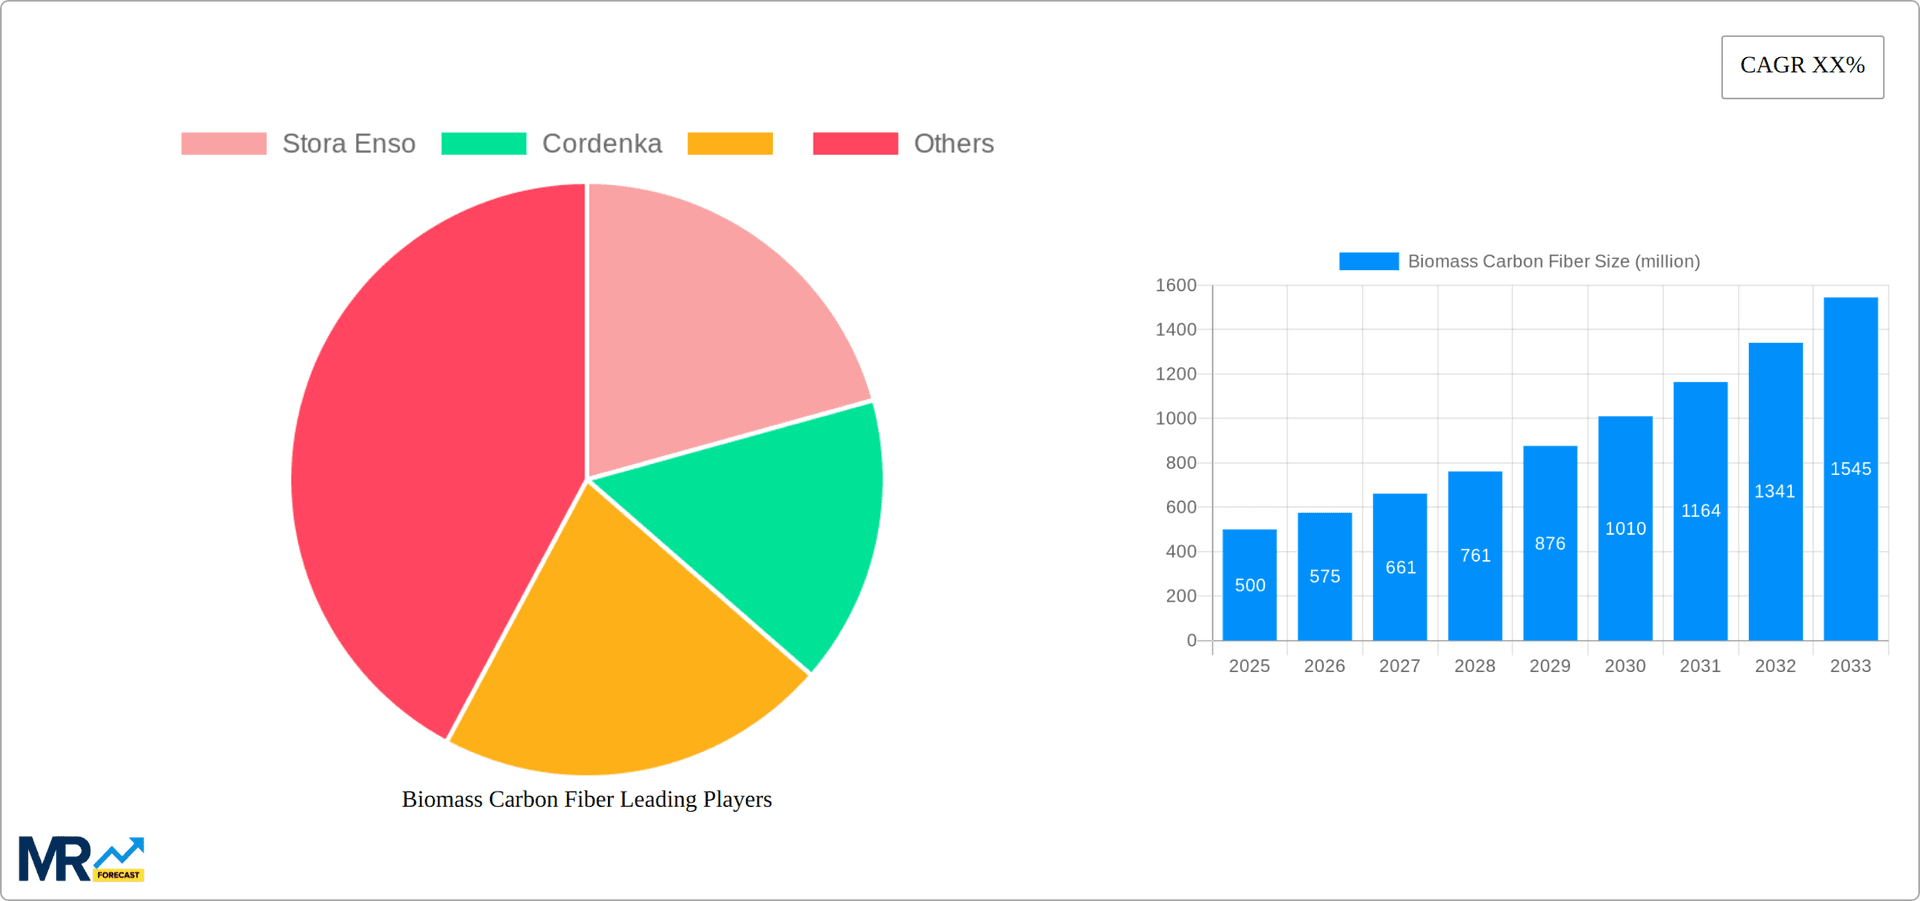1920x901 pixels.
Task: Open the Biomass Carbon Fiber Size legend entry
Action: 1520,261
